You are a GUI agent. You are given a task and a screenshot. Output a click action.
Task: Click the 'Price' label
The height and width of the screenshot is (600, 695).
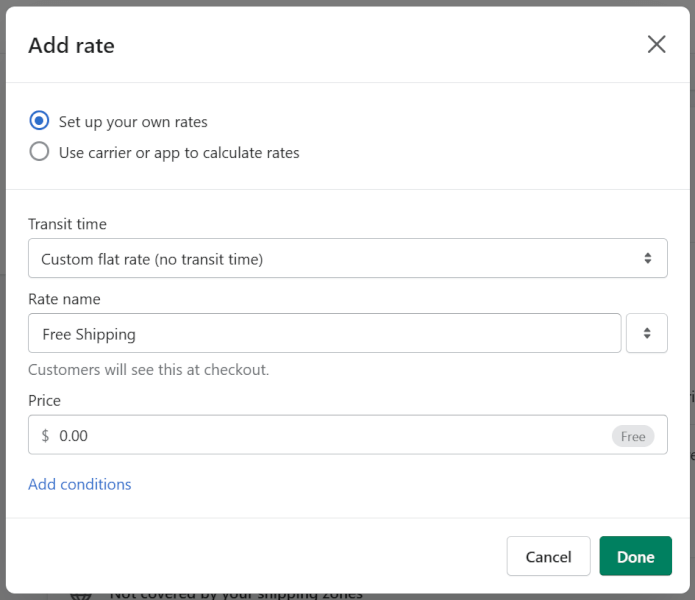pos(44,401)
